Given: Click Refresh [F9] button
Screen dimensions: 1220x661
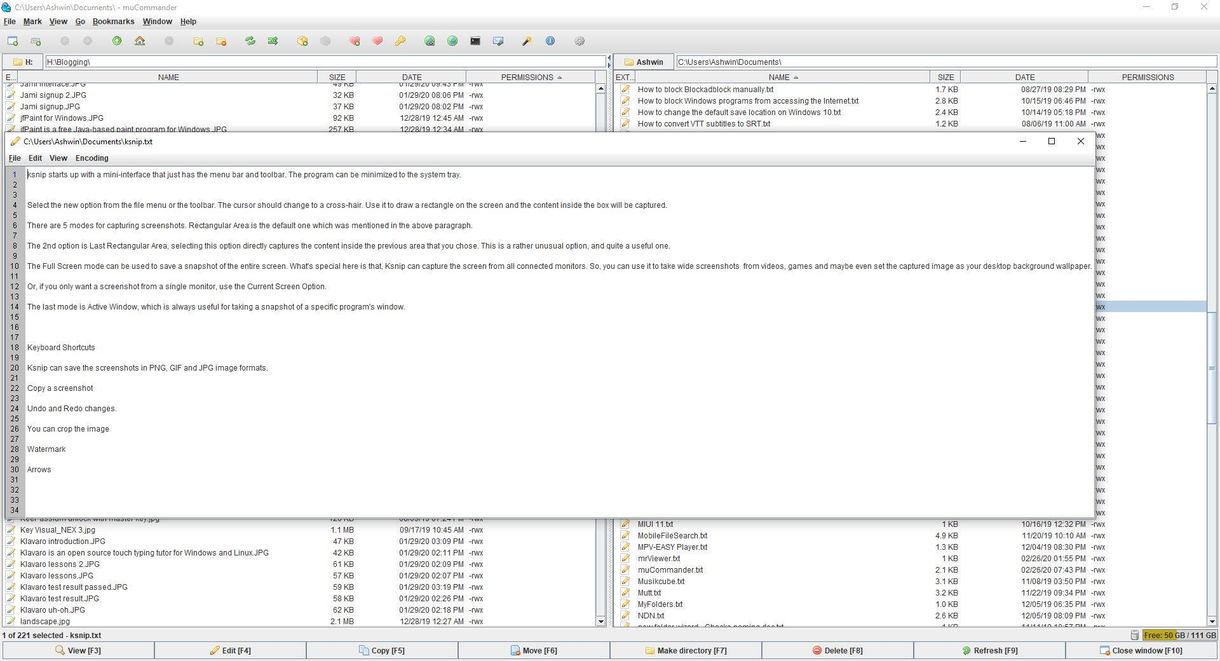Looking at the screenshot, I should (990, 651).
